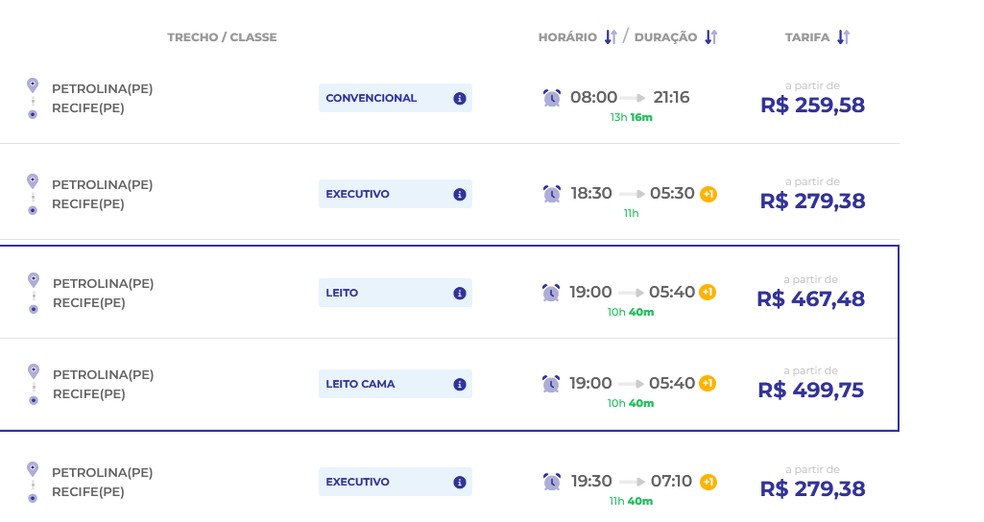The image size is (984, 522).
Task: Sort results by HORÁRIO arrows
Action: coord(611,37)
